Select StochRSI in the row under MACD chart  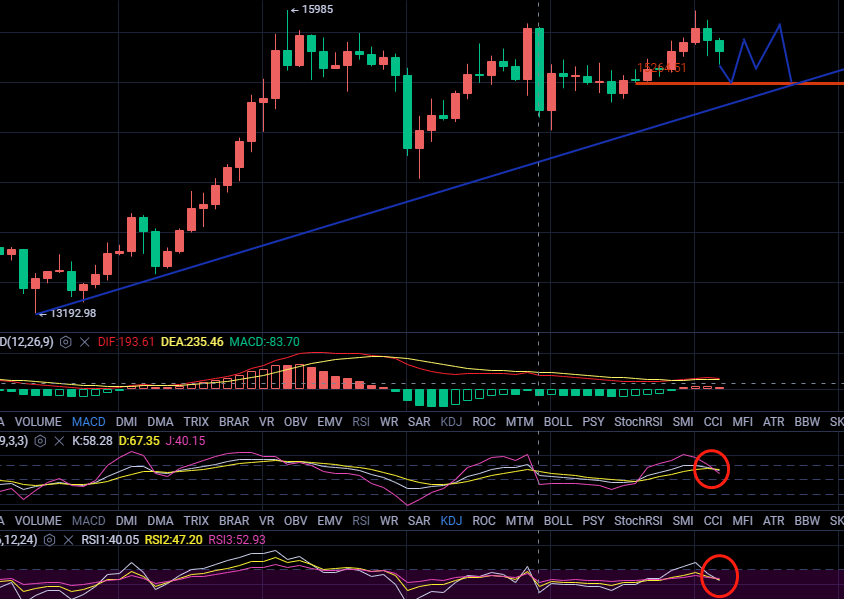638,422
